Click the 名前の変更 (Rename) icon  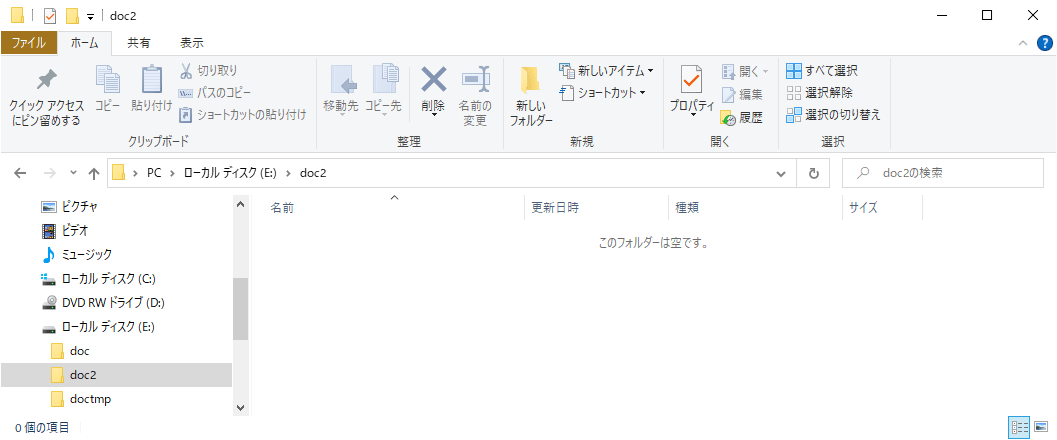click(x=474, y=80)
